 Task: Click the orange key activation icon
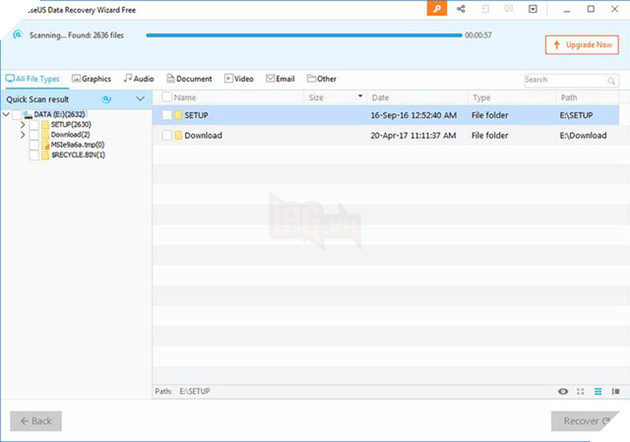click(436, 8)
